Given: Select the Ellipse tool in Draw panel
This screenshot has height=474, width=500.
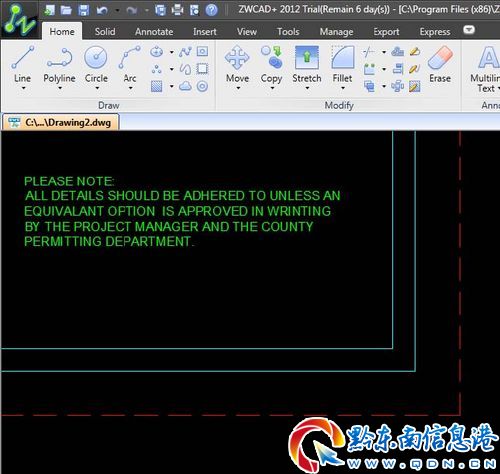Looking at the screenshot, I should pos(156,52).
